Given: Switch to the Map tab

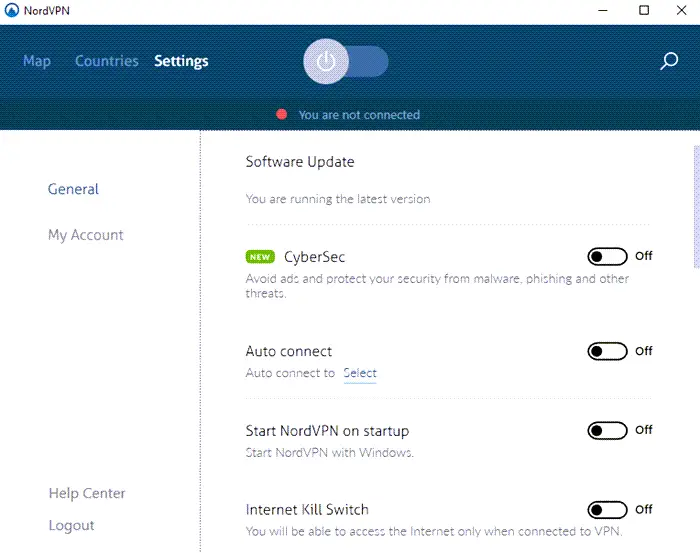Looking at the screenshot, I should [37, 61].
